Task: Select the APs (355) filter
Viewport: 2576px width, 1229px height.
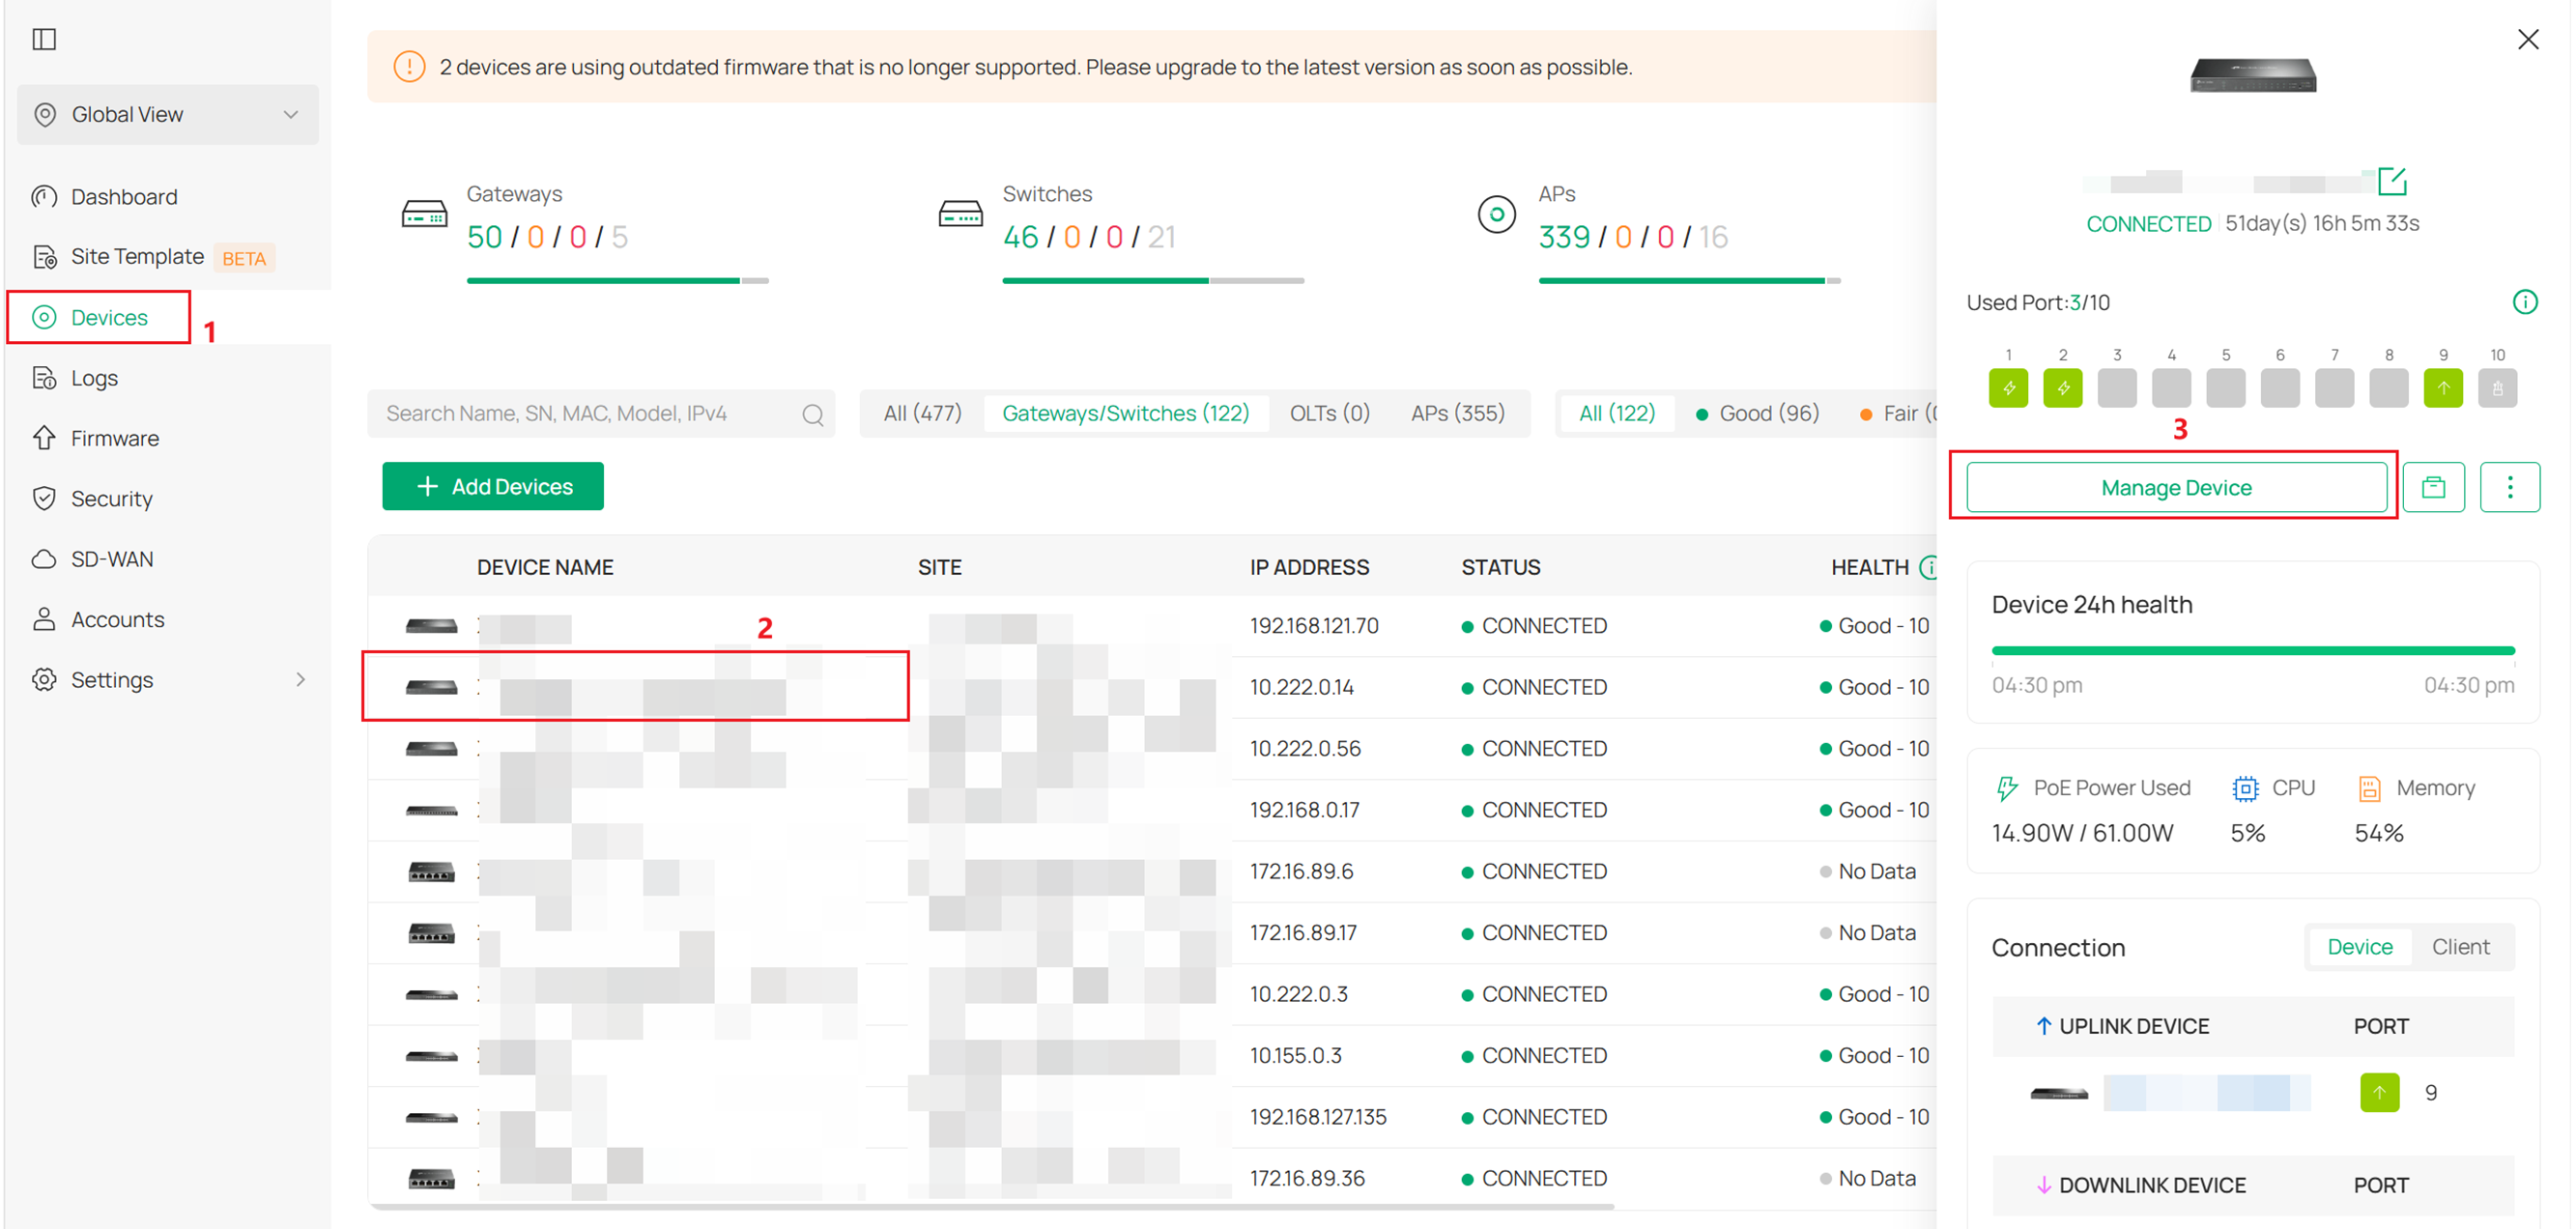Action: [1456, 413]
